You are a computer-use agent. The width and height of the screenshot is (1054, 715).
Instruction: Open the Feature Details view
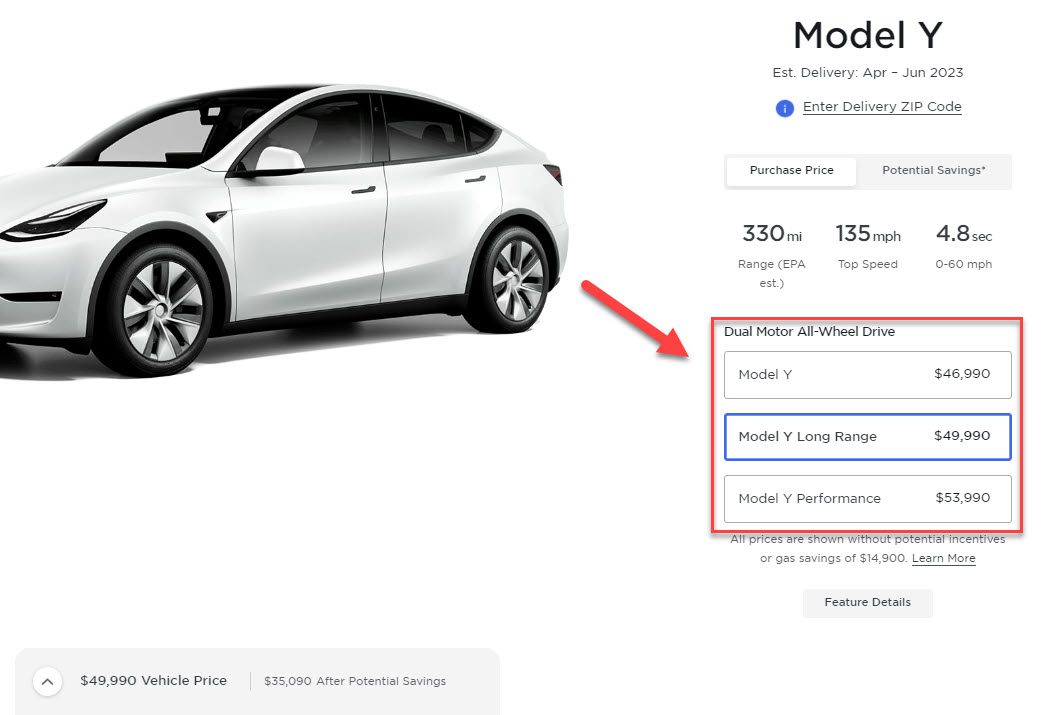[867, 602]
